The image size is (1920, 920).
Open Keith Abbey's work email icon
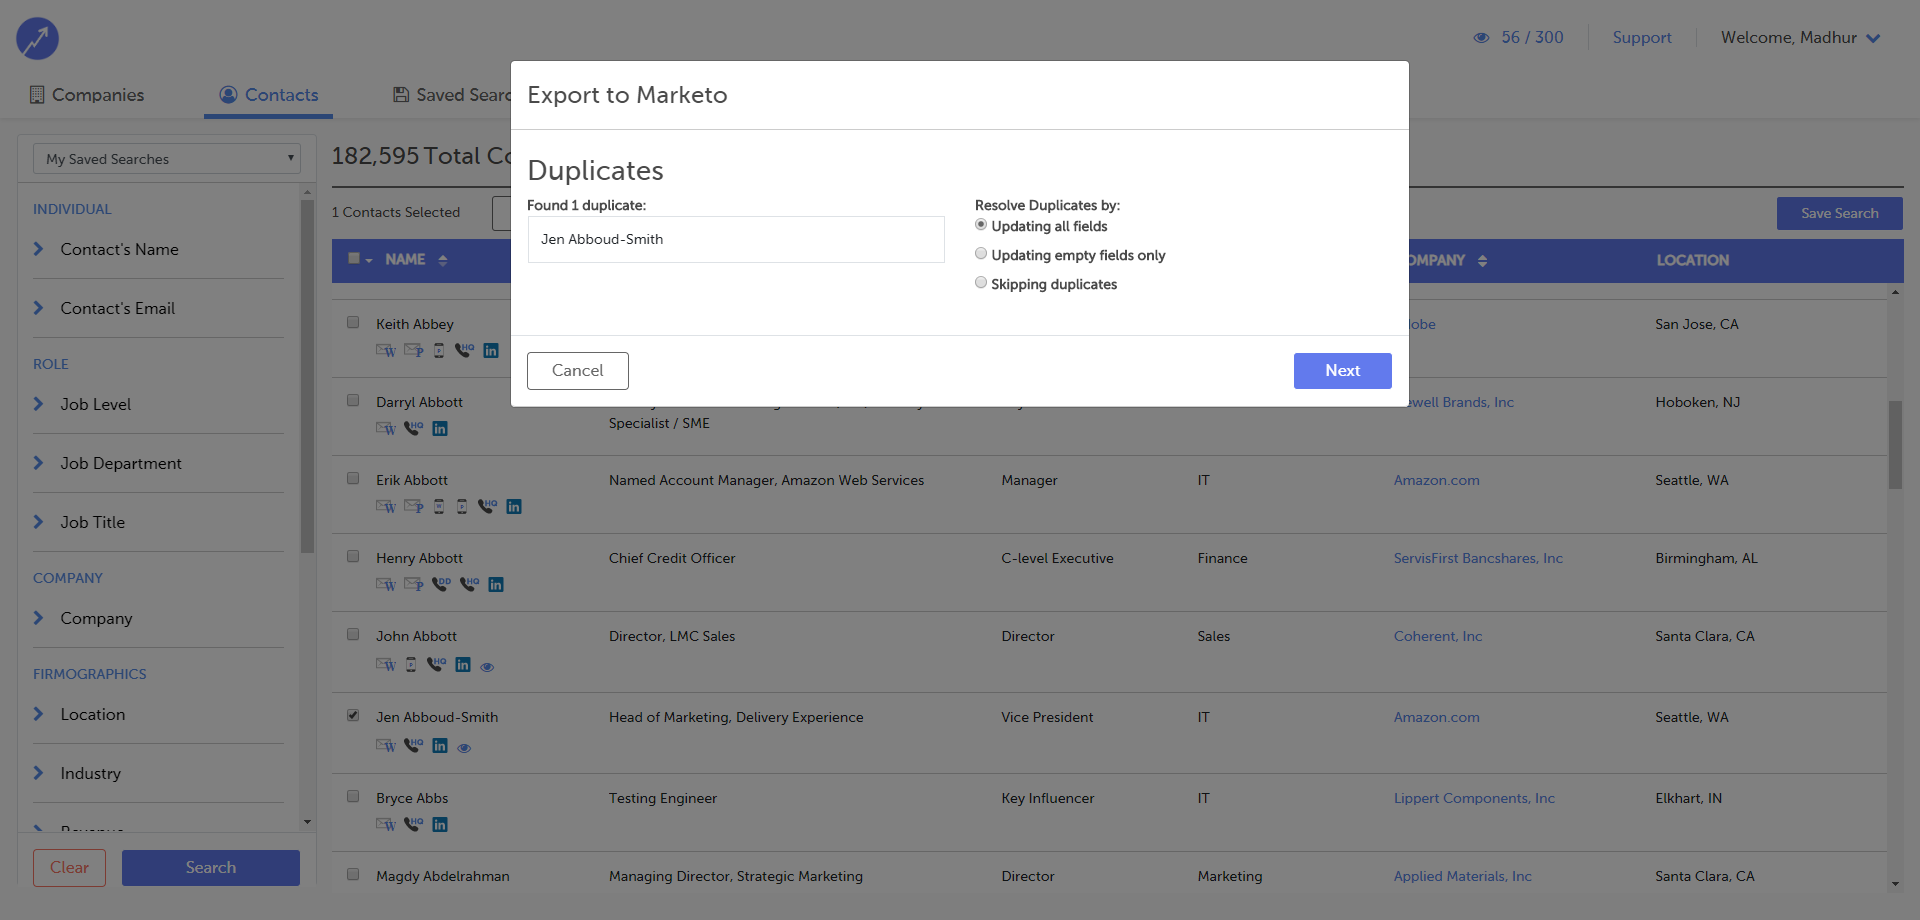click(x=386, y=351)
